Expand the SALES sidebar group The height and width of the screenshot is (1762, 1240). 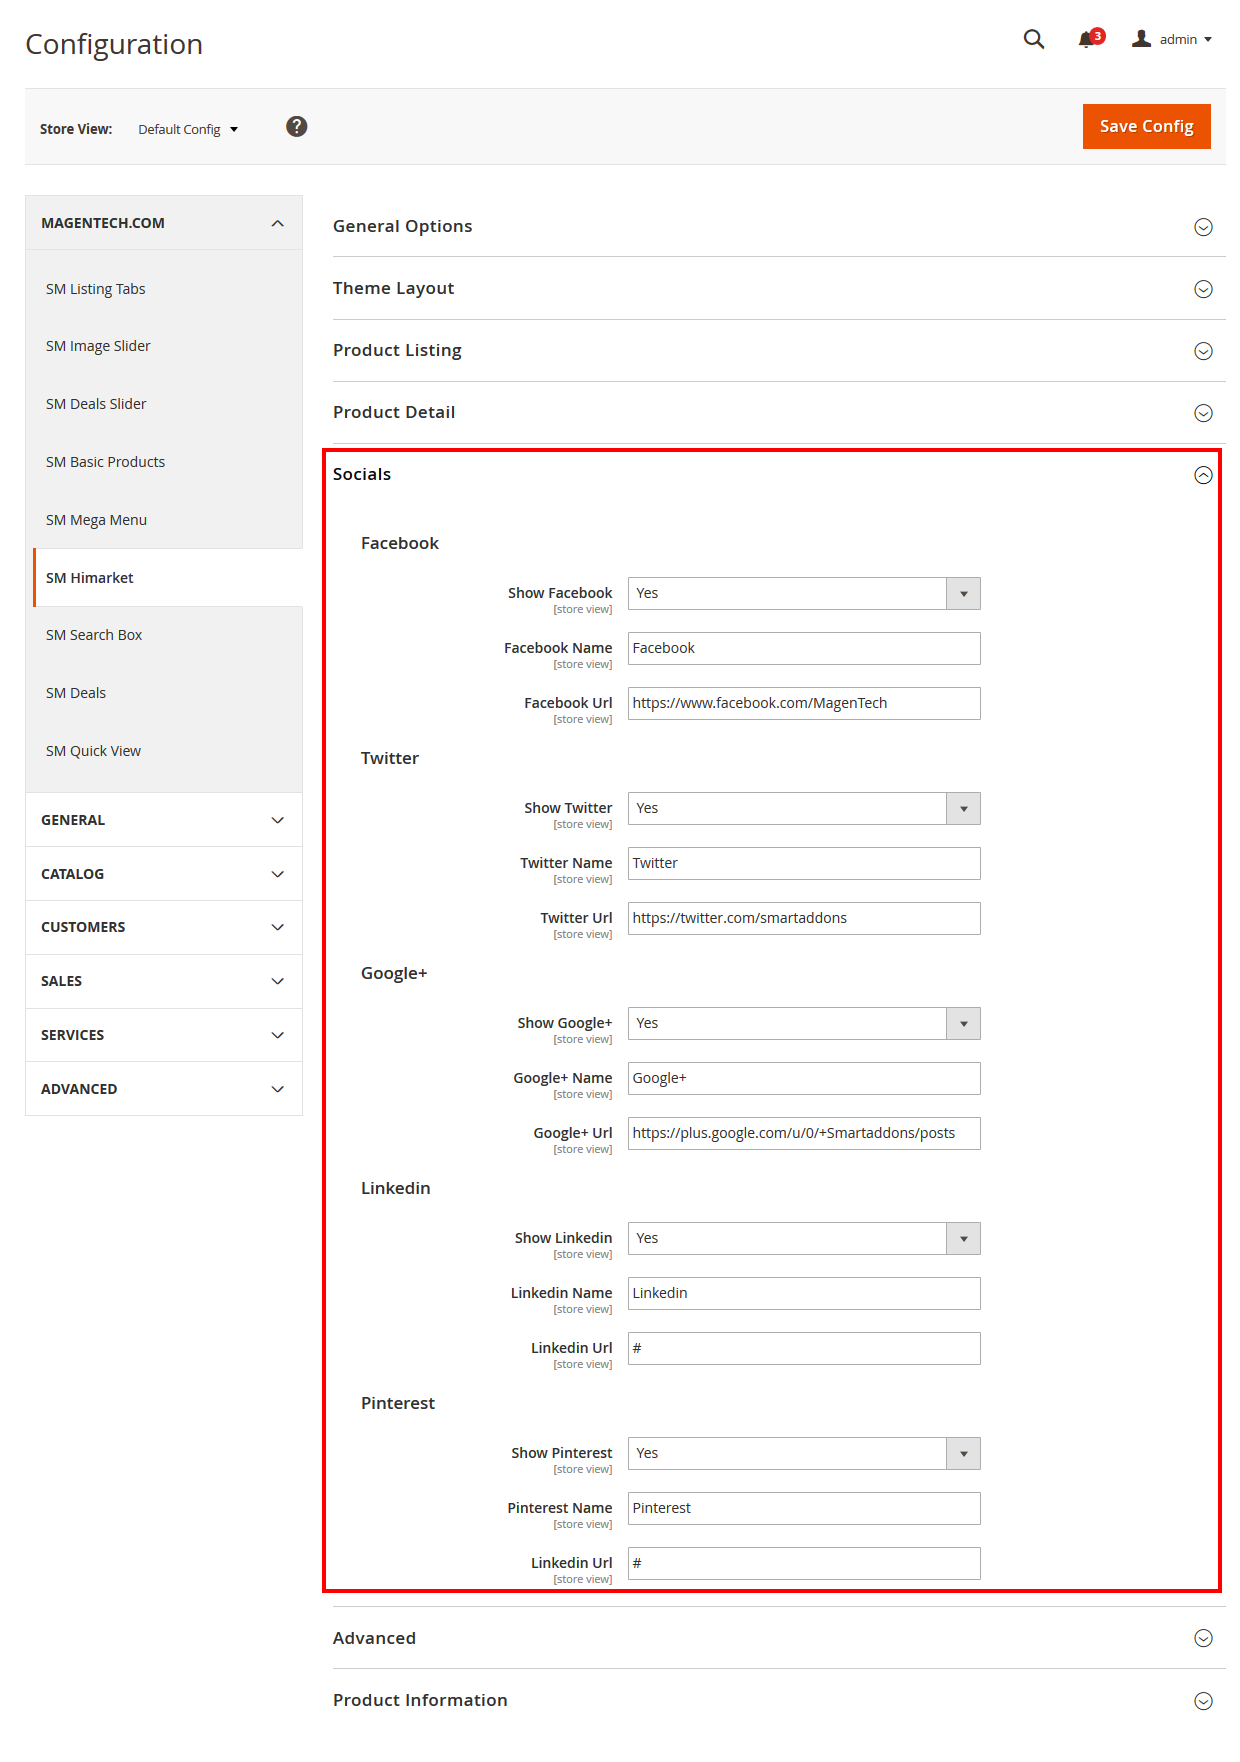[164, 981]
